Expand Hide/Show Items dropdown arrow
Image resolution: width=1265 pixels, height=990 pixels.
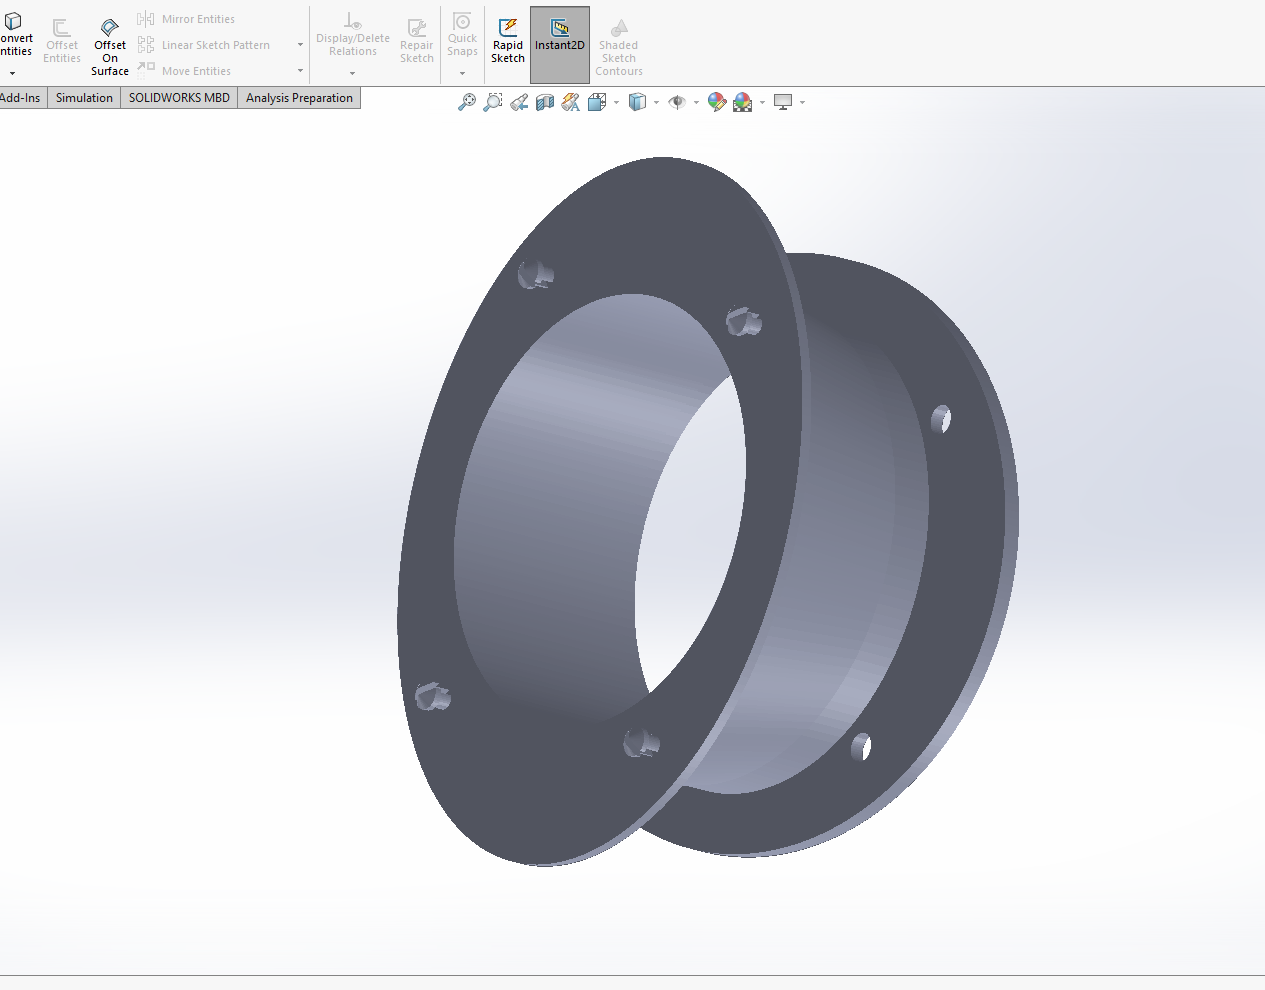[x=696, y=102]
